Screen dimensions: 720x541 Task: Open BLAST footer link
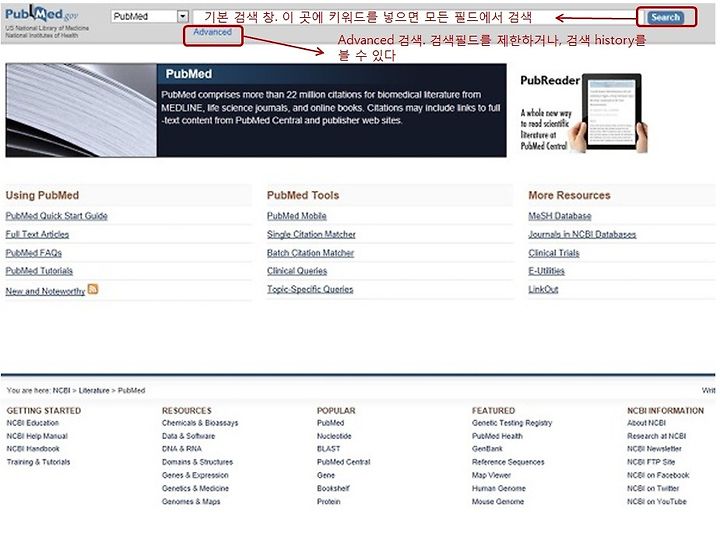328,449
